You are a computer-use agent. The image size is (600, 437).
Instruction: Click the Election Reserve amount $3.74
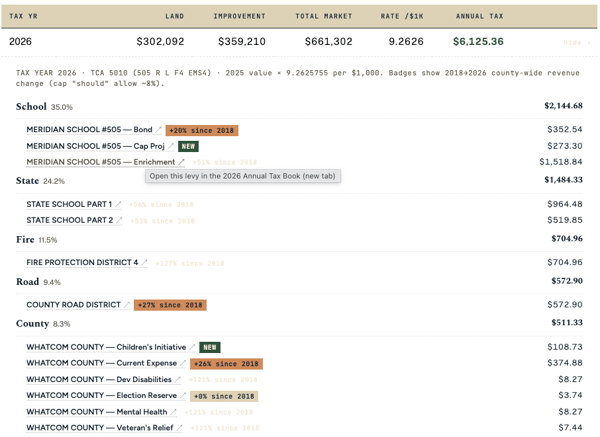click(x=570, y=395)
